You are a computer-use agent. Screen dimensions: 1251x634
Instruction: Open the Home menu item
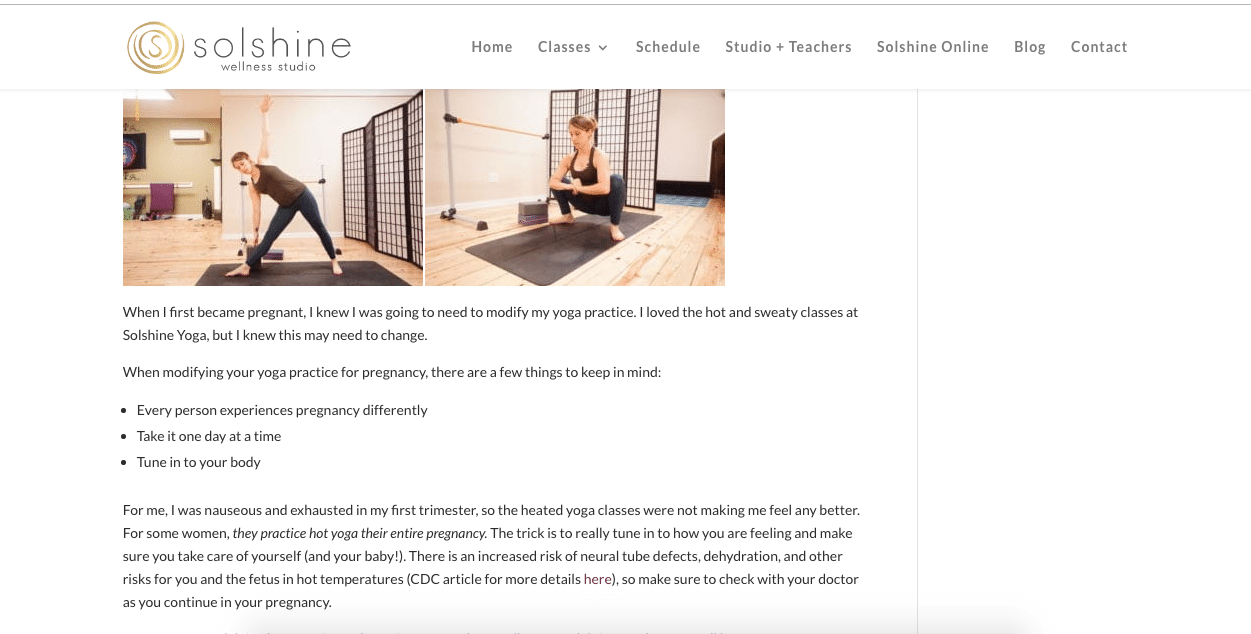pos(492,47)
